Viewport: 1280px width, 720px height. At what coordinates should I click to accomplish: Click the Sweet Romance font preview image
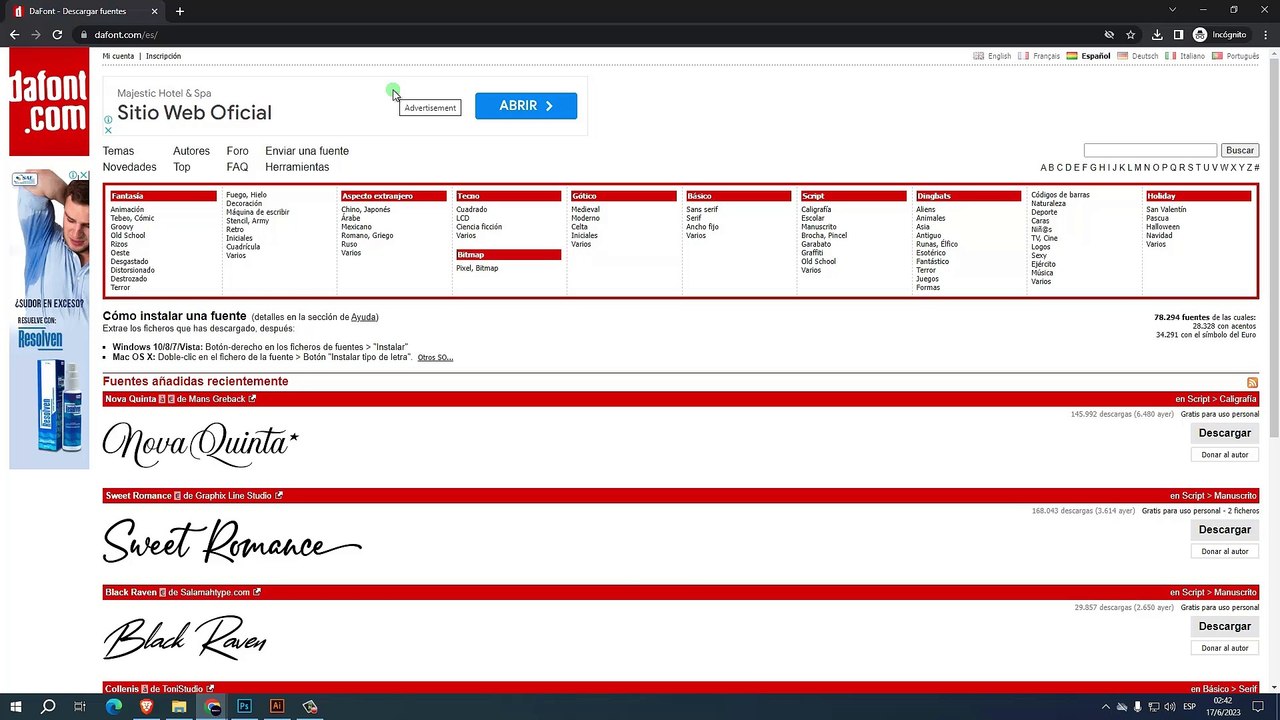pos(232,541)
